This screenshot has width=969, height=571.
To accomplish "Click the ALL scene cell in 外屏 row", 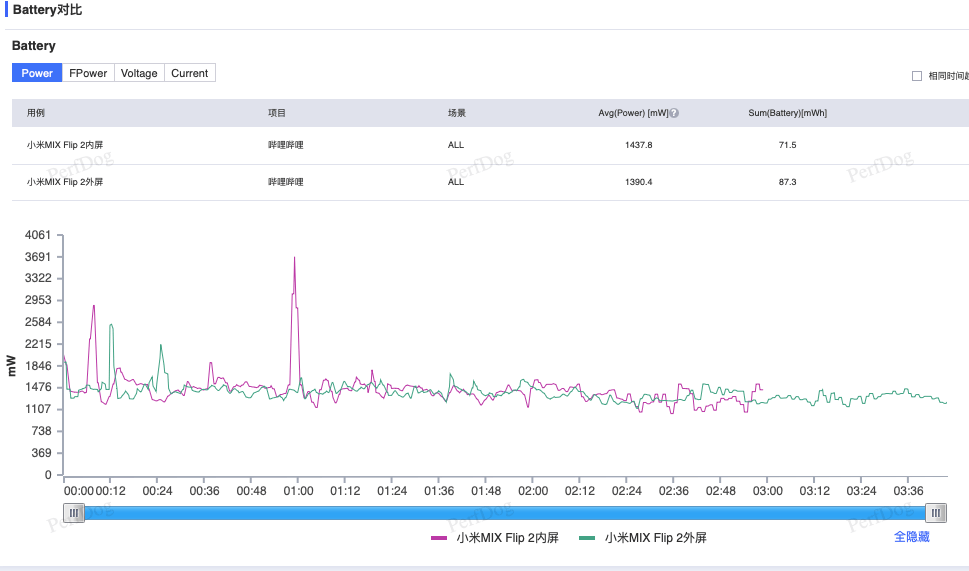I will pyautogui.click(x=455, y=182).
